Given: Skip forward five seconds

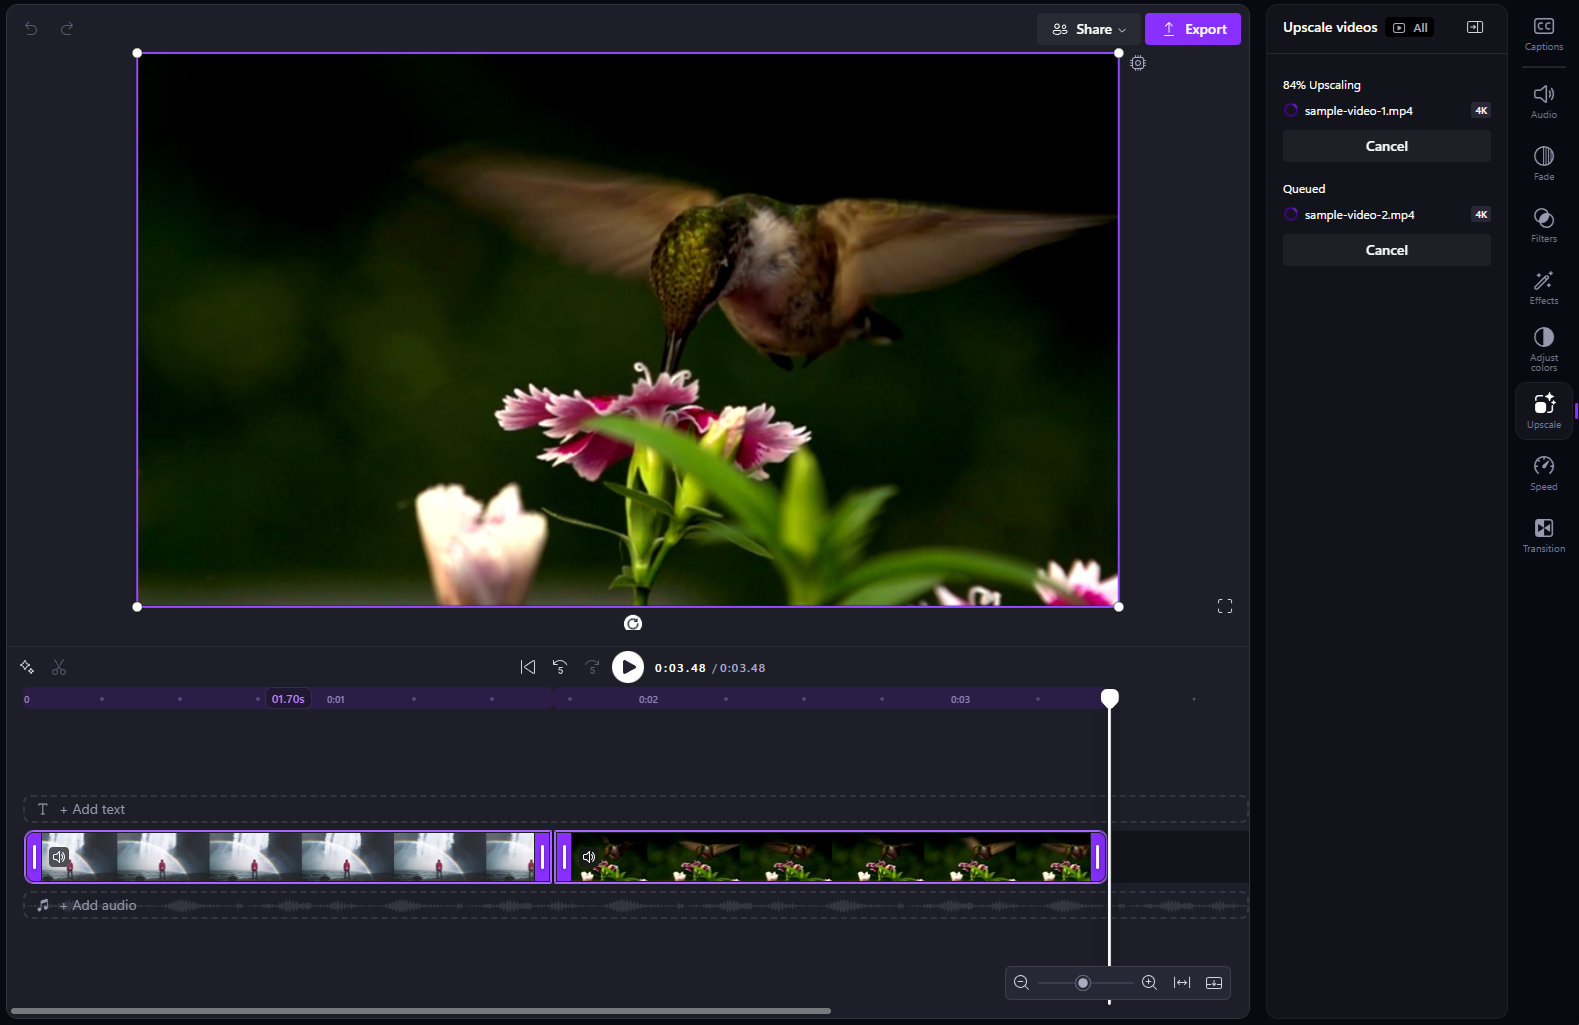Looking at the screenshot, I should point(592,667).
